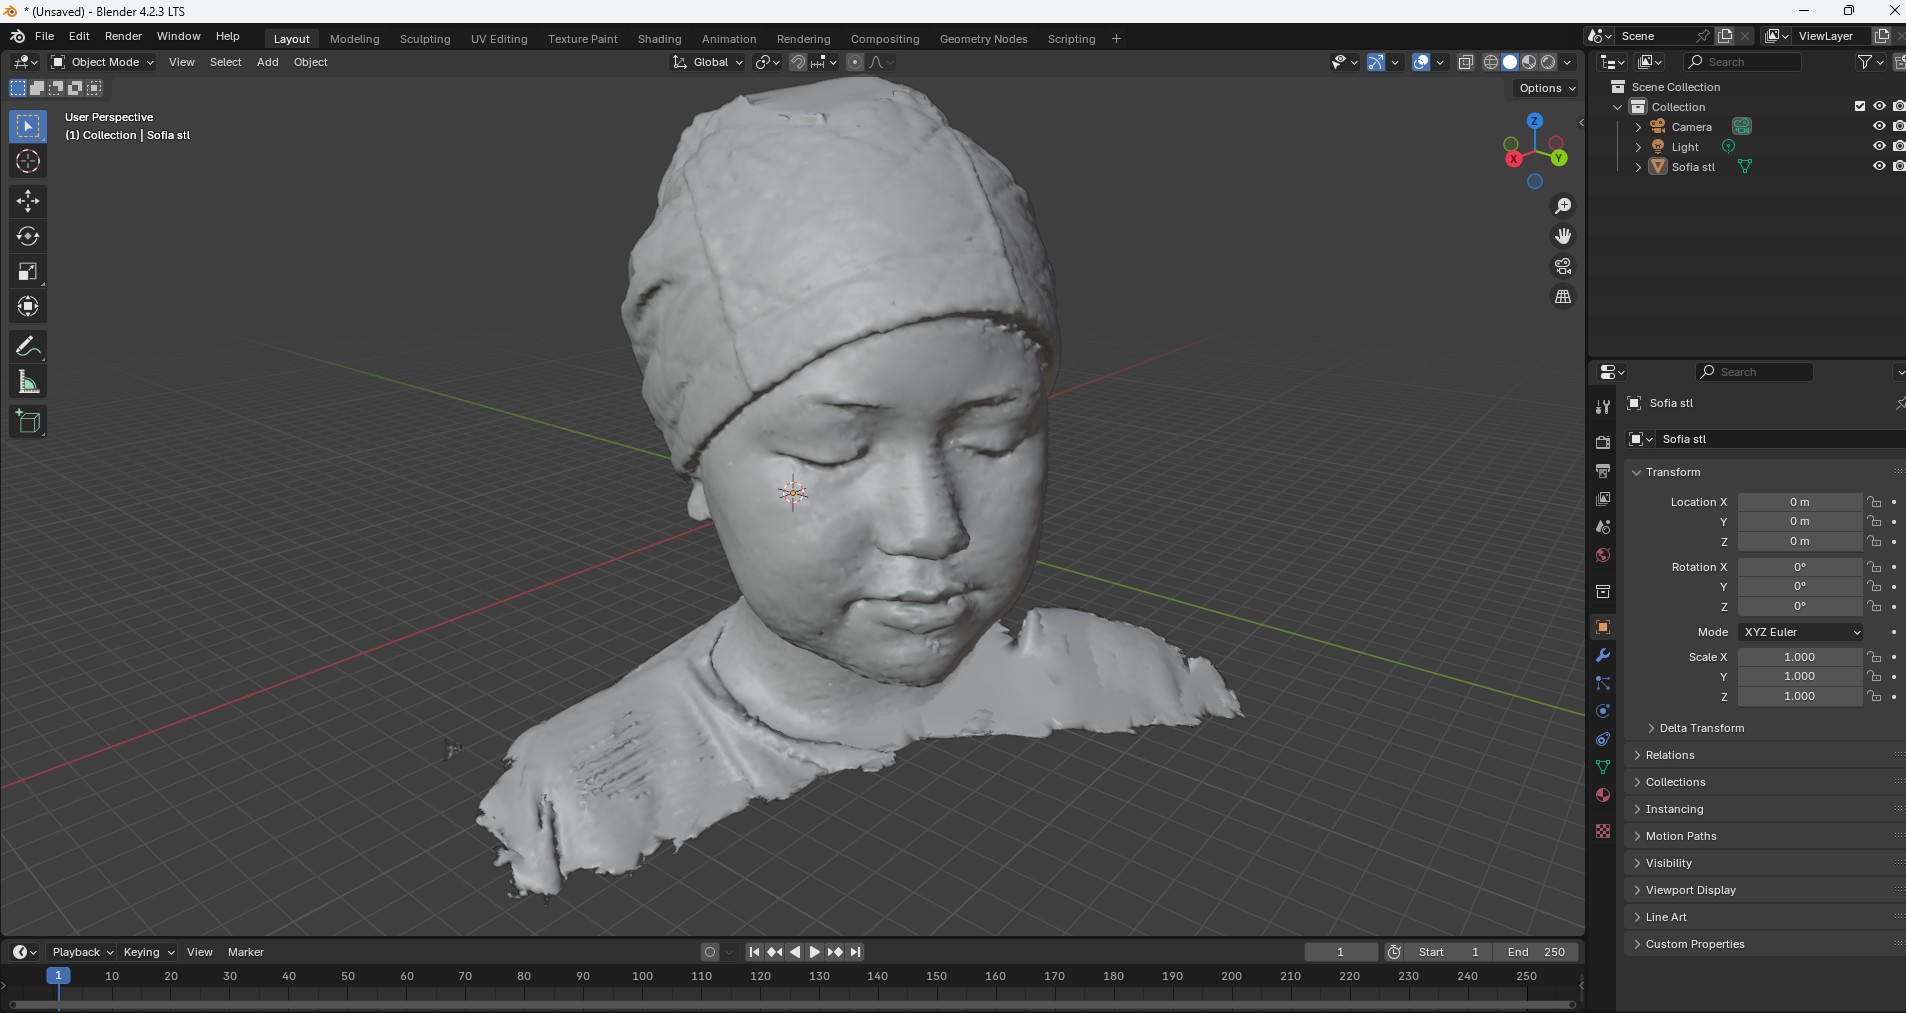Image resolution: width=1906 pixels, height=1013 pixels.
Task: Open the Modifiers wrench properties tab
Action: (1603, 656)
